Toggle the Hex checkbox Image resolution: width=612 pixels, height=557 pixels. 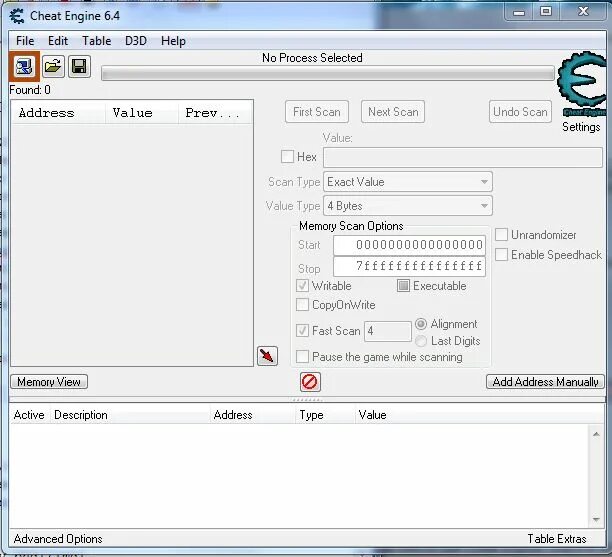[x=287, y=157]
